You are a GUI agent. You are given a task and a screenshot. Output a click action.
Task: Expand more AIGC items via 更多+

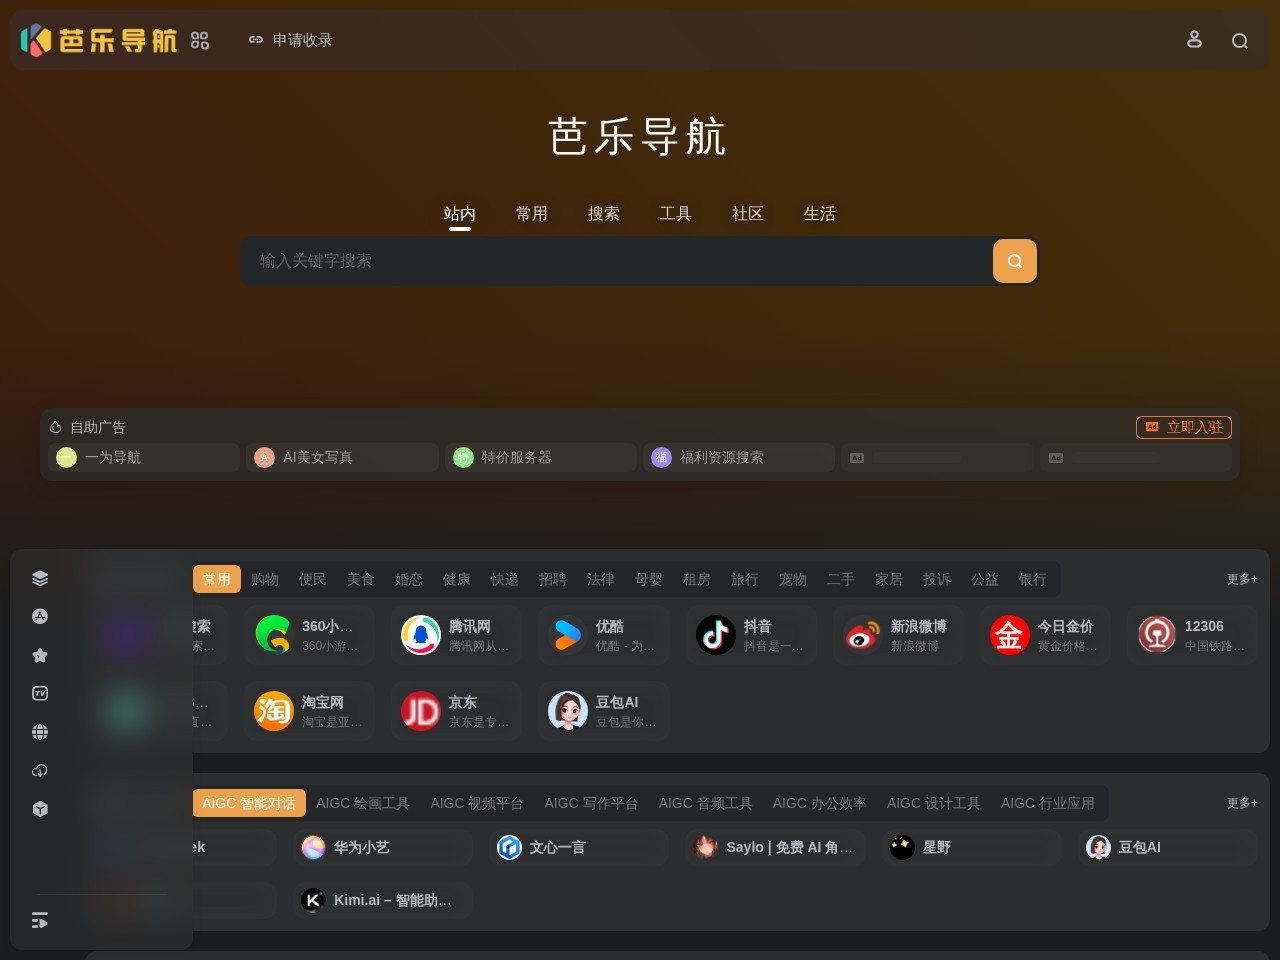(x=1242, y=803)
